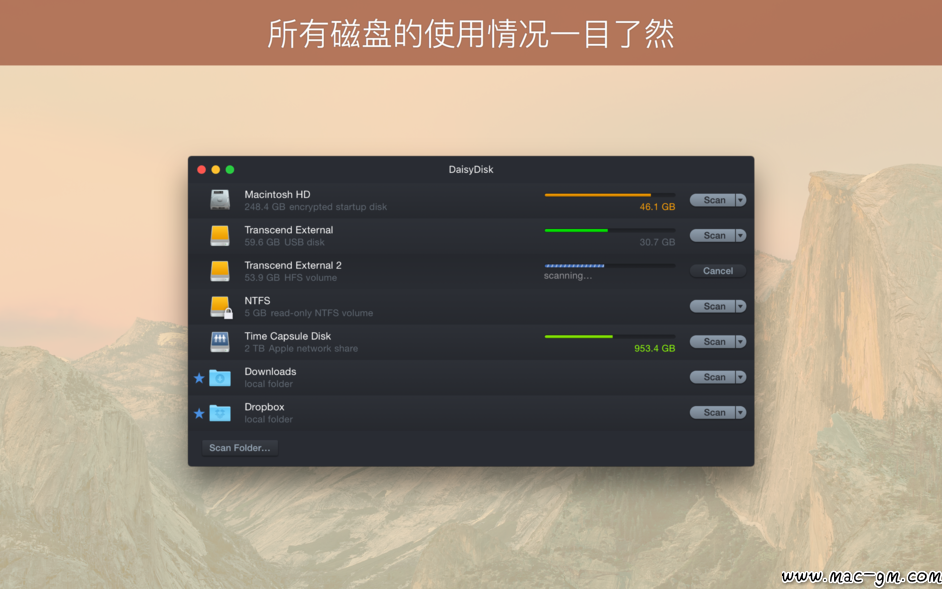
Task: Click the Time Capsule Disk icon
Action: pyautogui.click(x=220, y=342)
